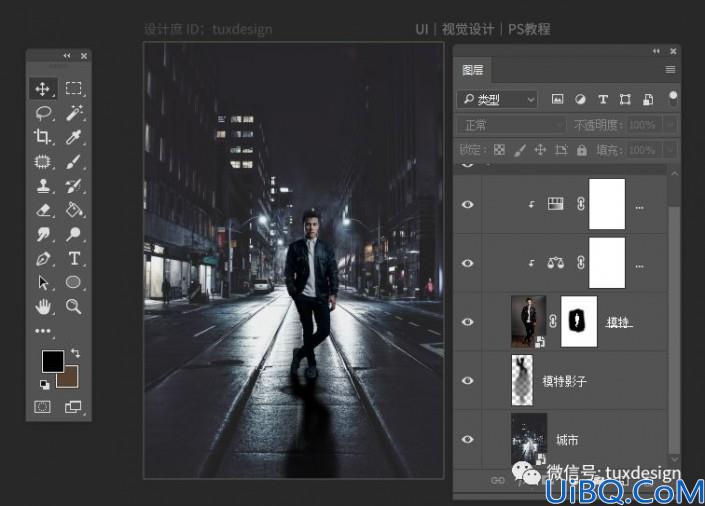Select the Healing Brush patch tool

pos(43,161)
